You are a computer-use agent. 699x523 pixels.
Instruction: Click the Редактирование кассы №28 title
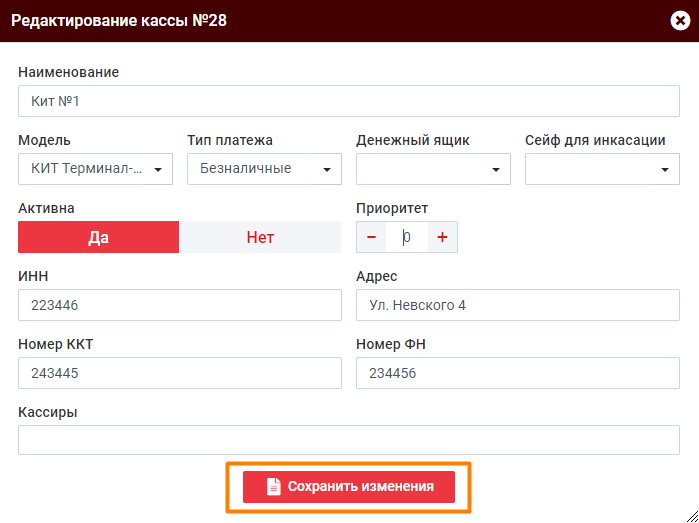[x=119, y=20]
